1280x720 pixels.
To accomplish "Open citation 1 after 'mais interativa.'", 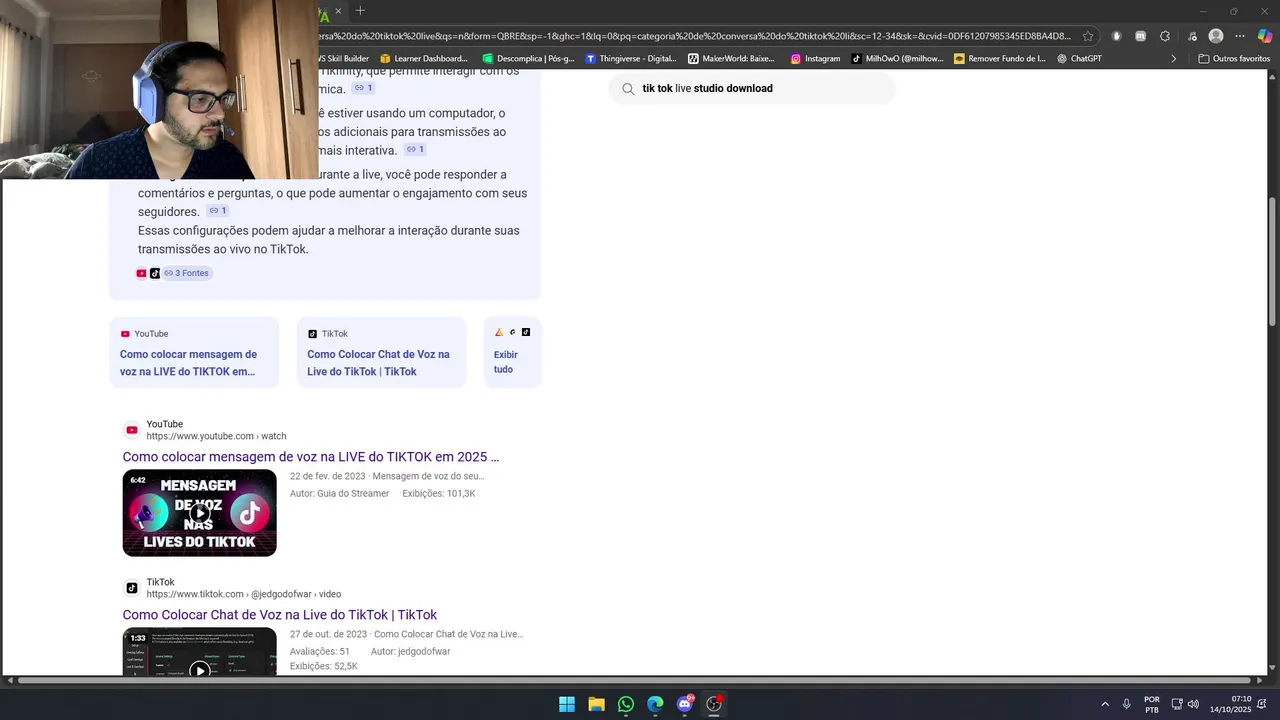I will tap(415, 149).
